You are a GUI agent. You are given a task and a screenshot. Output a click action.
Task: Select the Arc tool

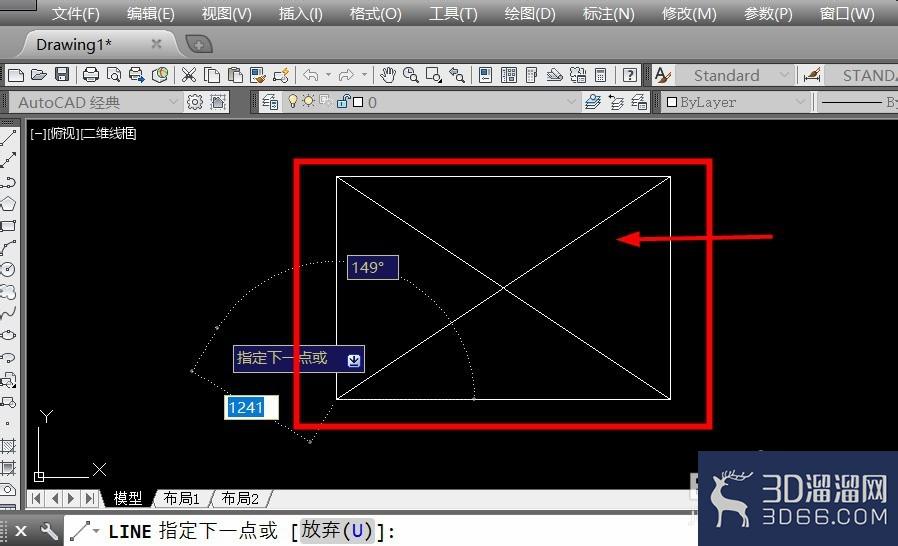click(8, 248)
